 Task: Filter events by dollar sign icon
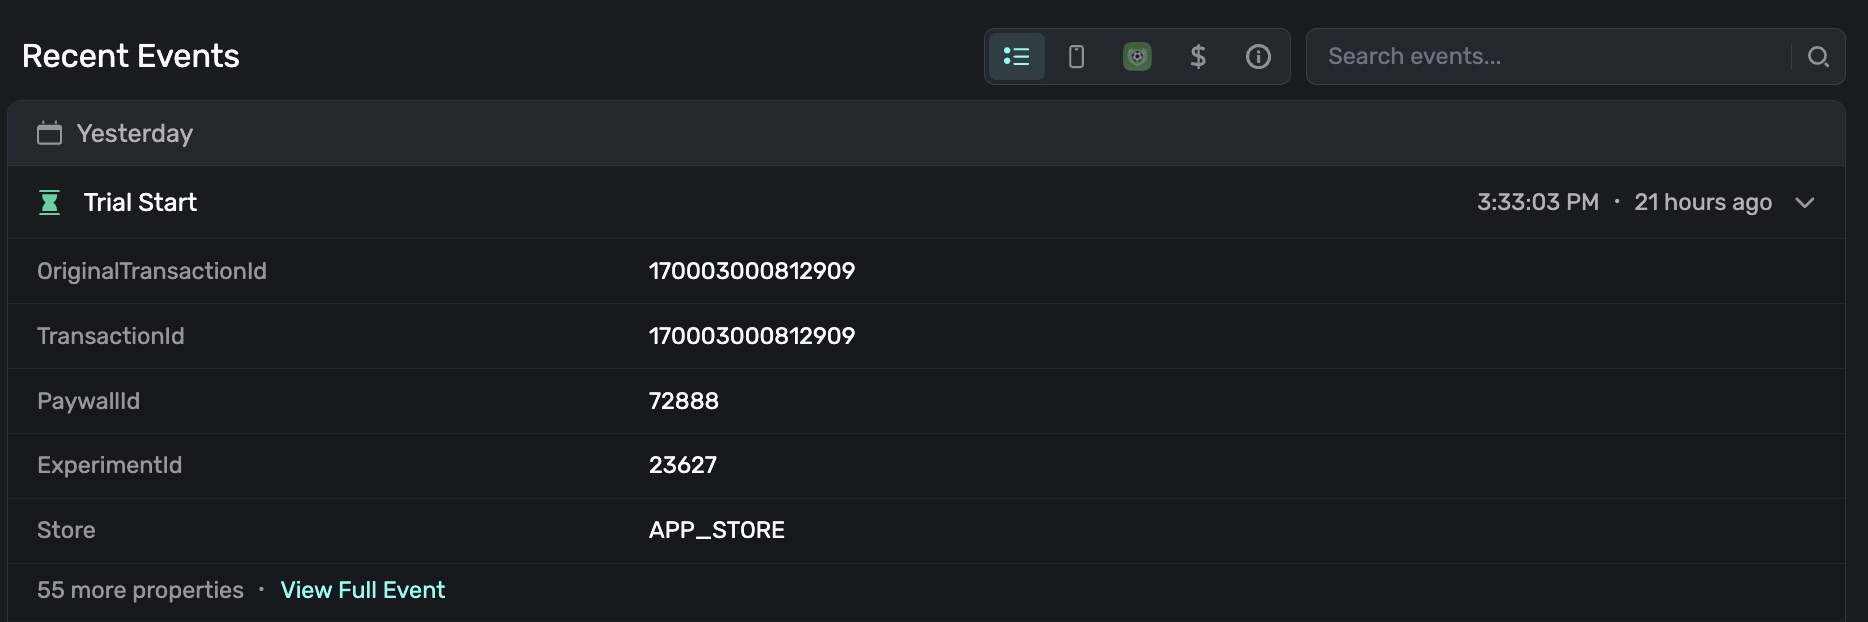(1197, 57)
